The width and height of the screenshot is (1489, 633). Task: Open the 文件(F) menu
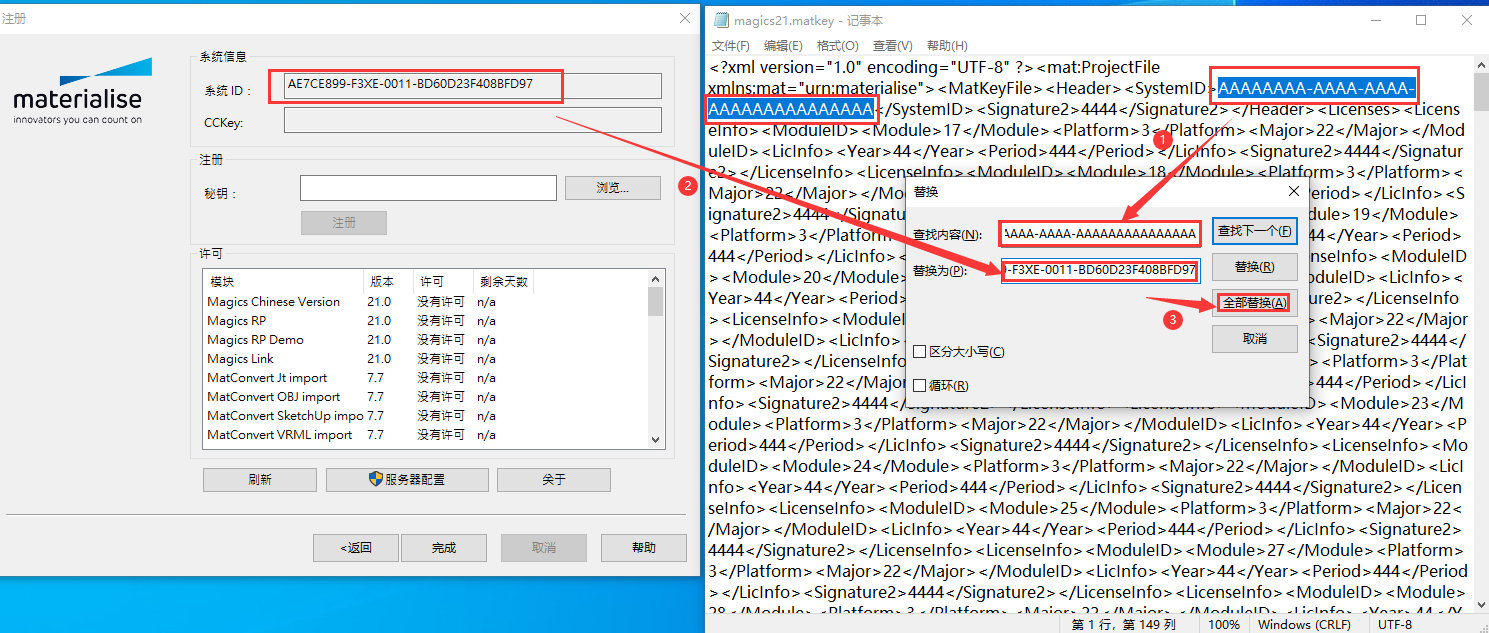[x=730, y=46]
